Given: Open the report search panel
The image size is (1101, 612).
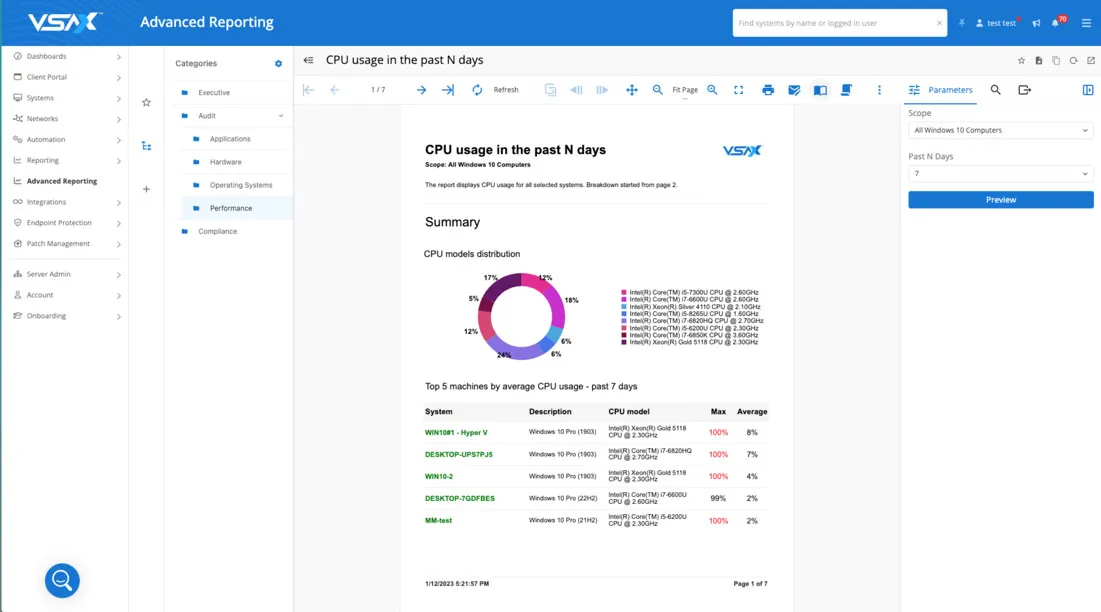Looking at the screenshot, I should 996,90.
